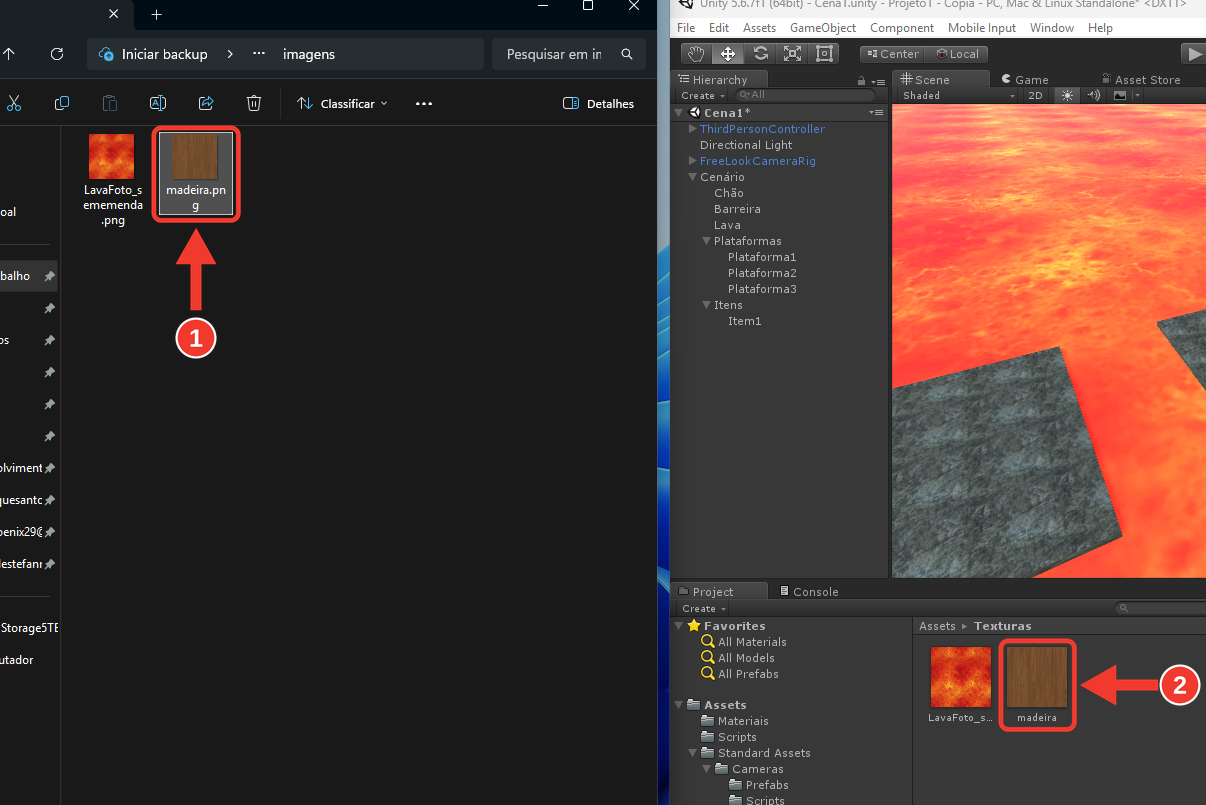Open the Asset Store tab
This screenshot has height=805, width=1206.
click(1140, 79)
